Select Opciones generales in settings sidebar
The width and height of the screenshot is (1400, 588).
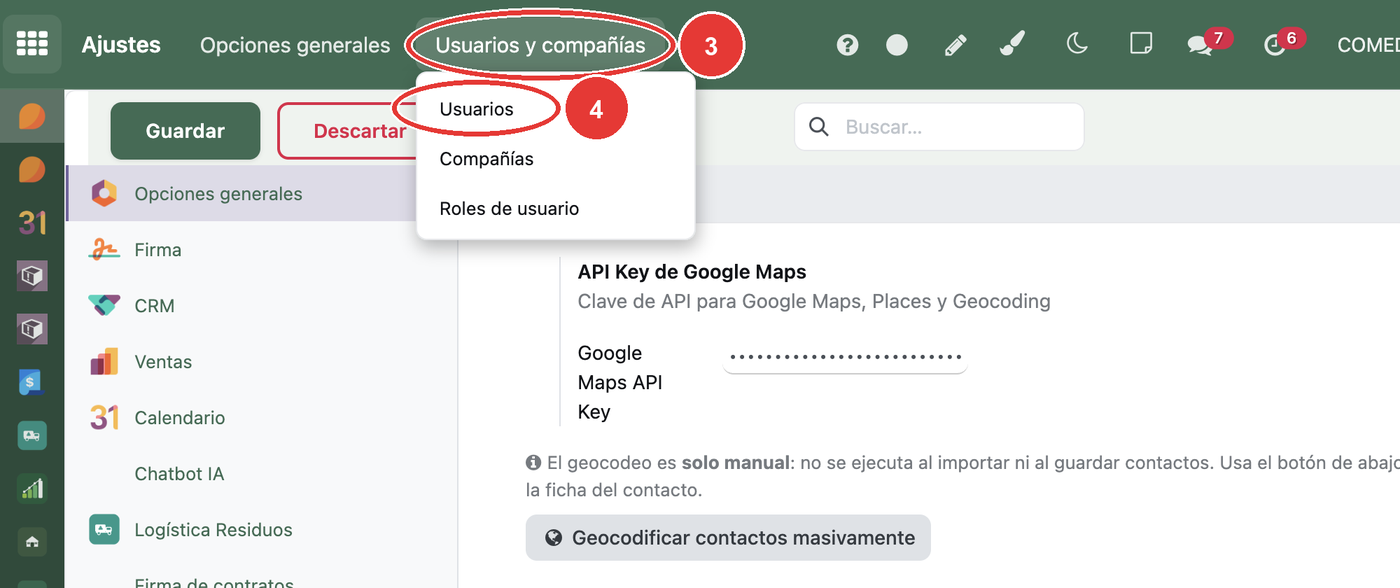(261, 194)
